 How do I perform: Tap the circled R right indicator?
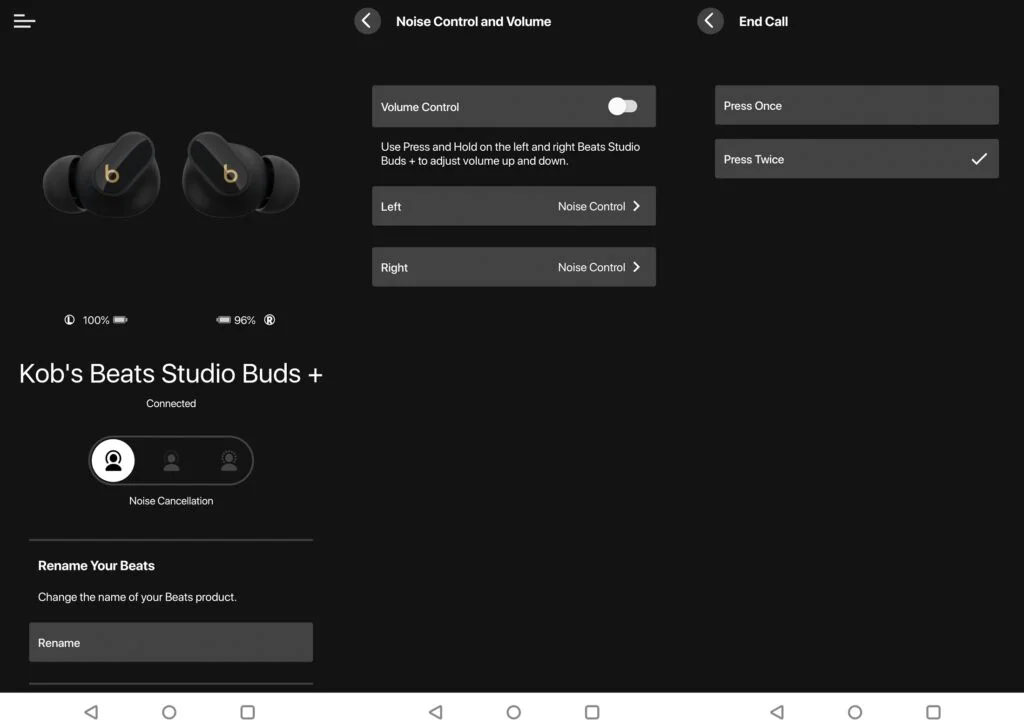pos(269,320)
